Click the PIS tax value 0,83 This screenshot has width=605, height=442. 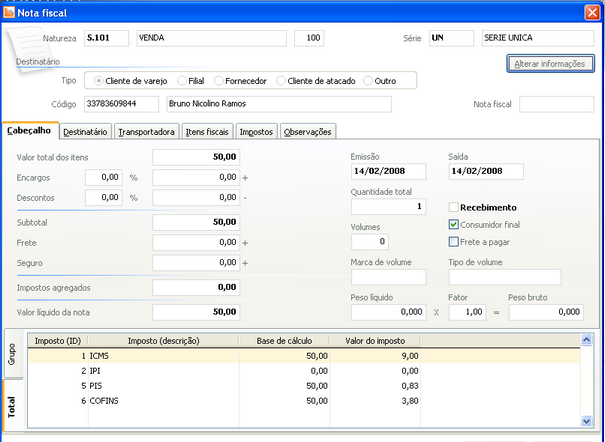[x=410, y=386]
